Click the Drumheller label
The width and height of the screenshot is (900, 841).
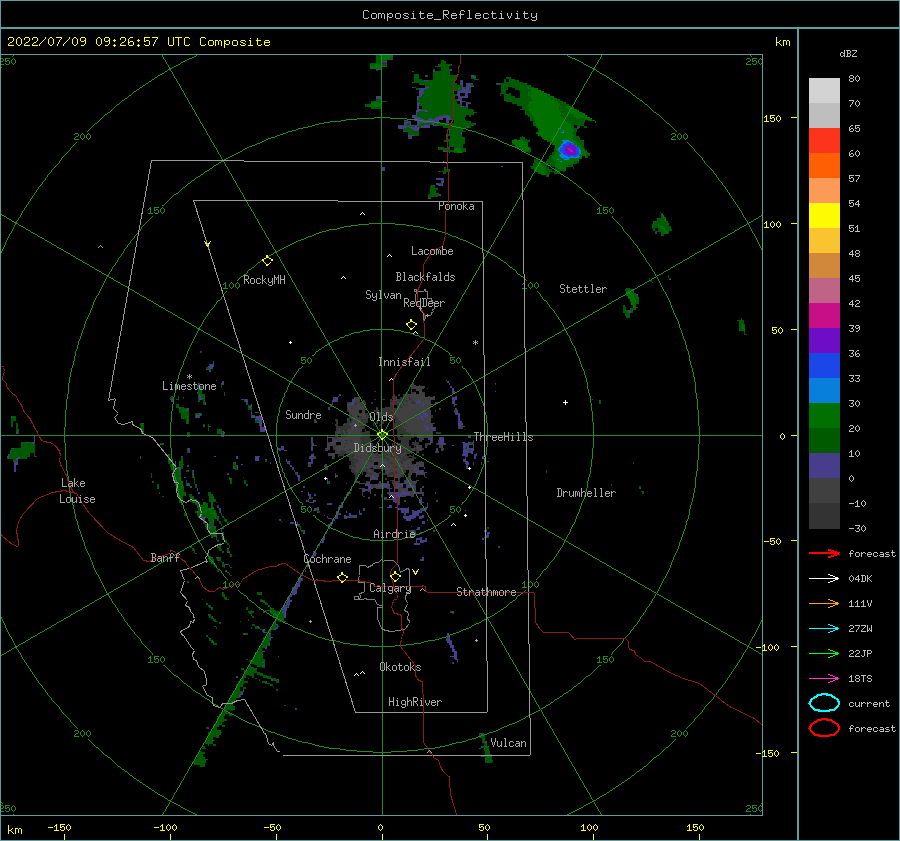[x=586, y=493]
